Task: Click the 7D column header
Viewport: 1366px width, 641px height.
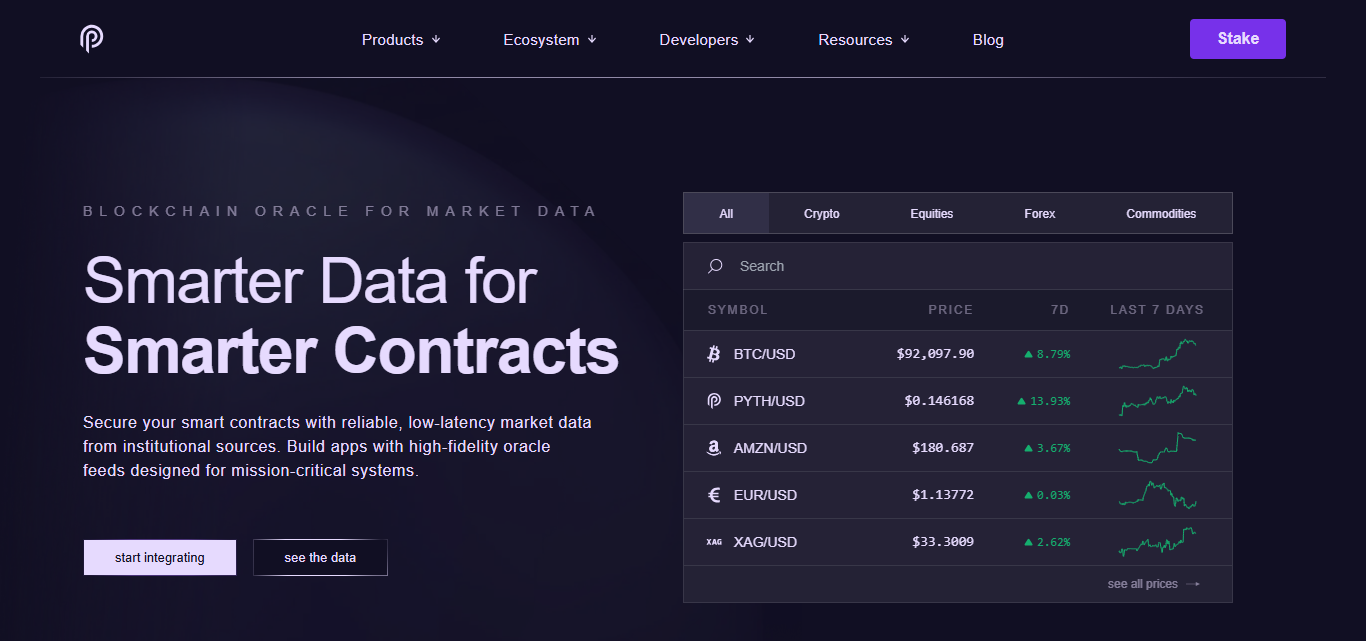Action: coord(1060,310)
